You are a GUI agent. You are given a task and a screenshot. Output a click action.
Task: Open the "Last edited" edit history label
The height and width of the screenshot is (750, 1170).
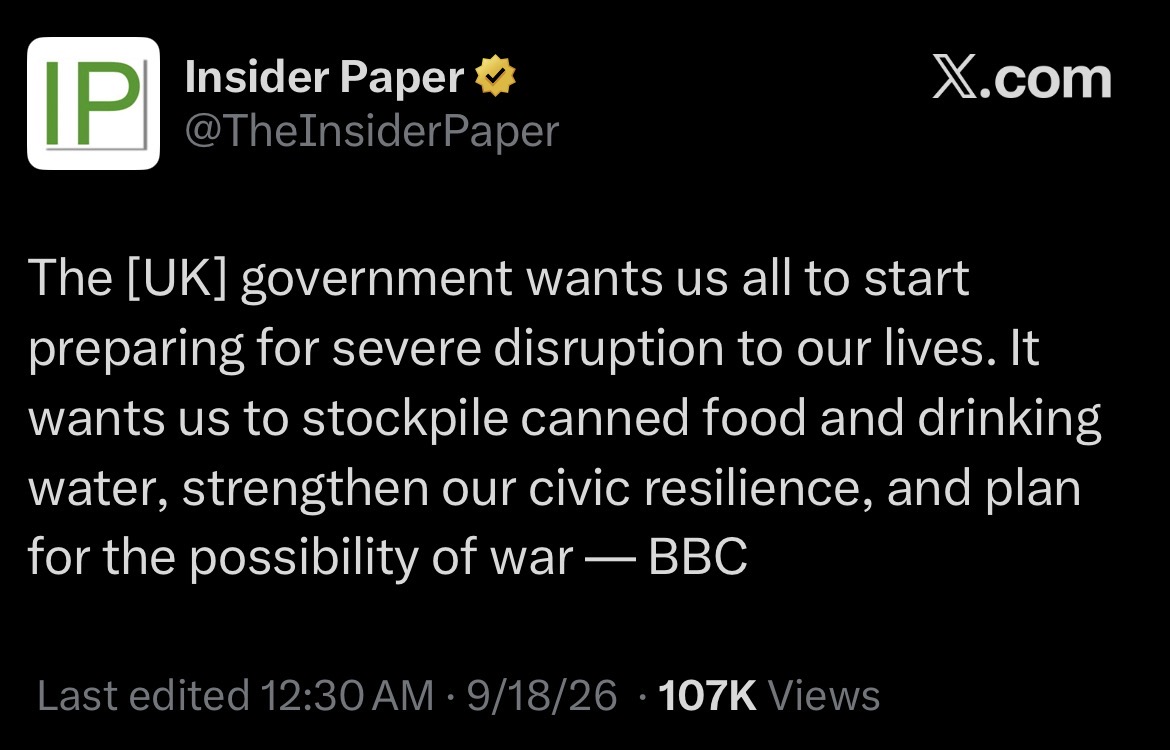(x=143, y=696)
